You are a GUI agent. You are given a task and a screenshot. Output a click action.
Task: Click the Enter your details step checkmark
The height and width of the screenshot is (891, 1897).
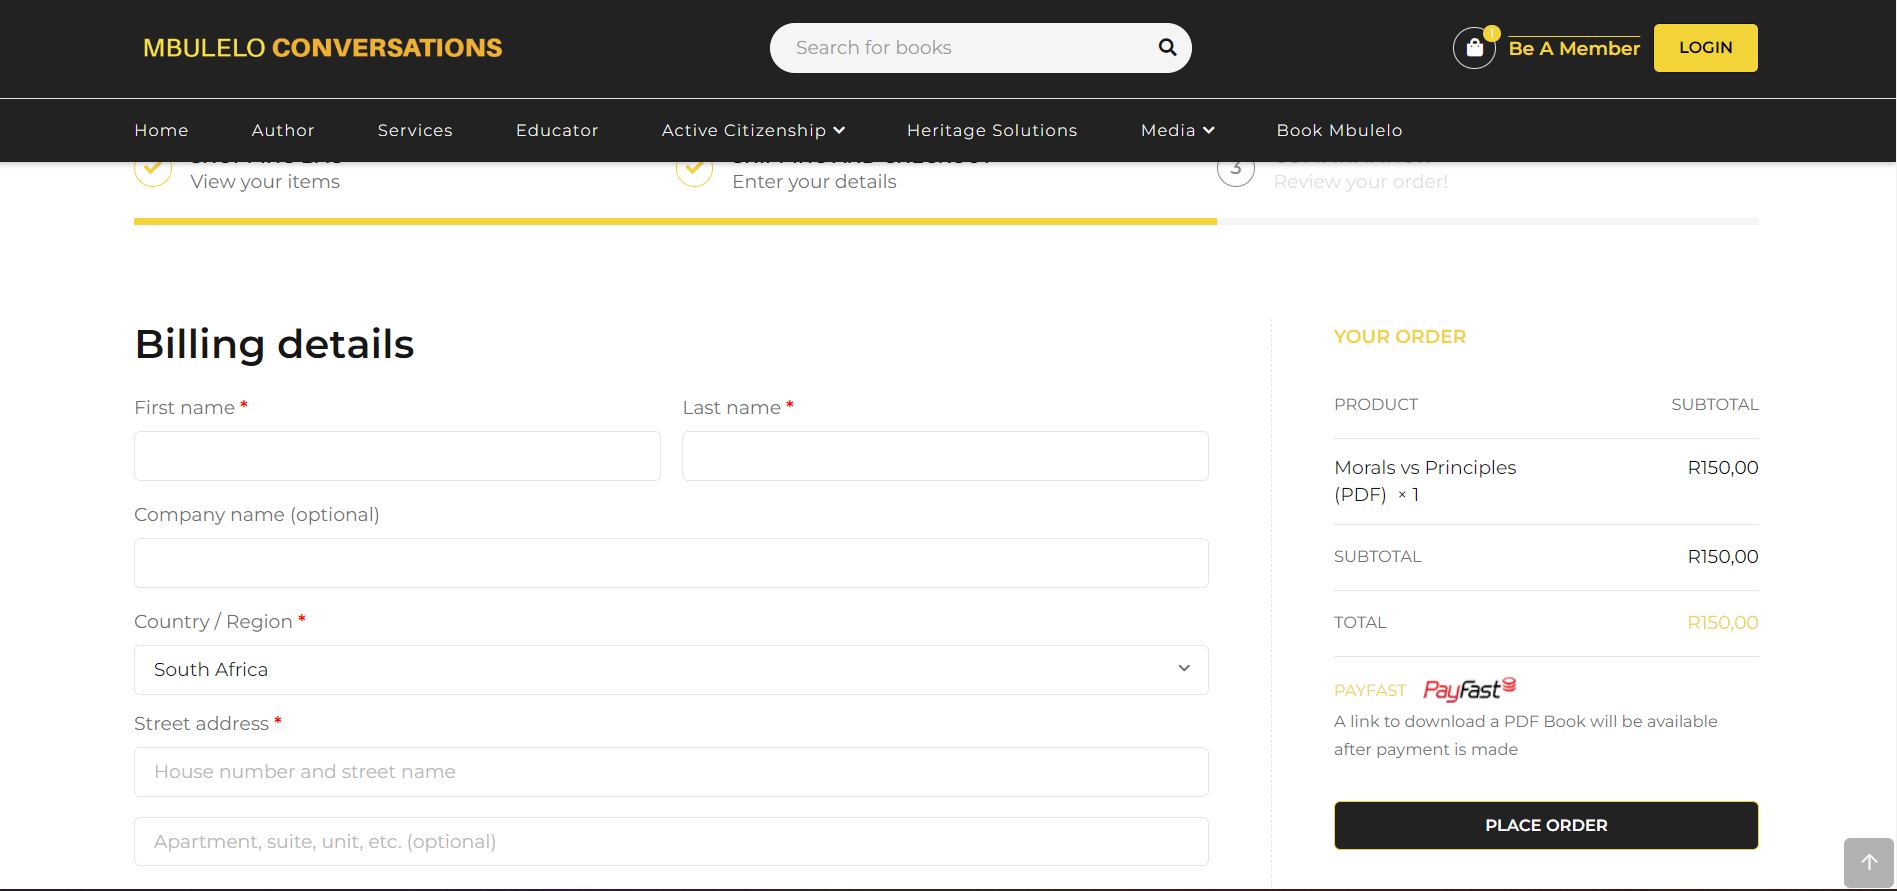tap(694, 171)
